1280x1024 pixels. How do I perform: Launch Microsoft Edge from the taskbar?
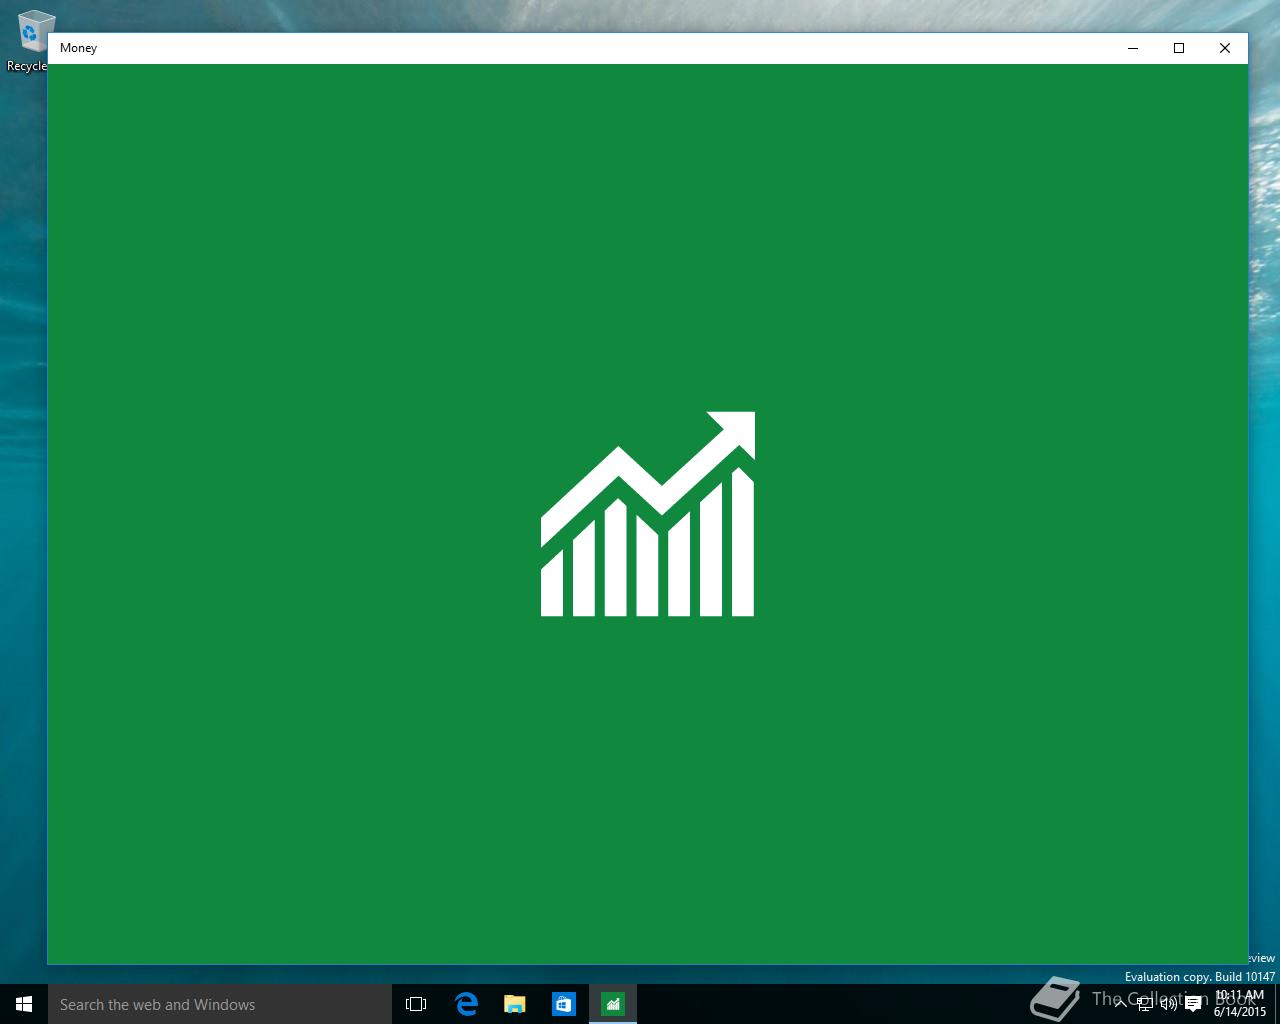pos(466,1004)
